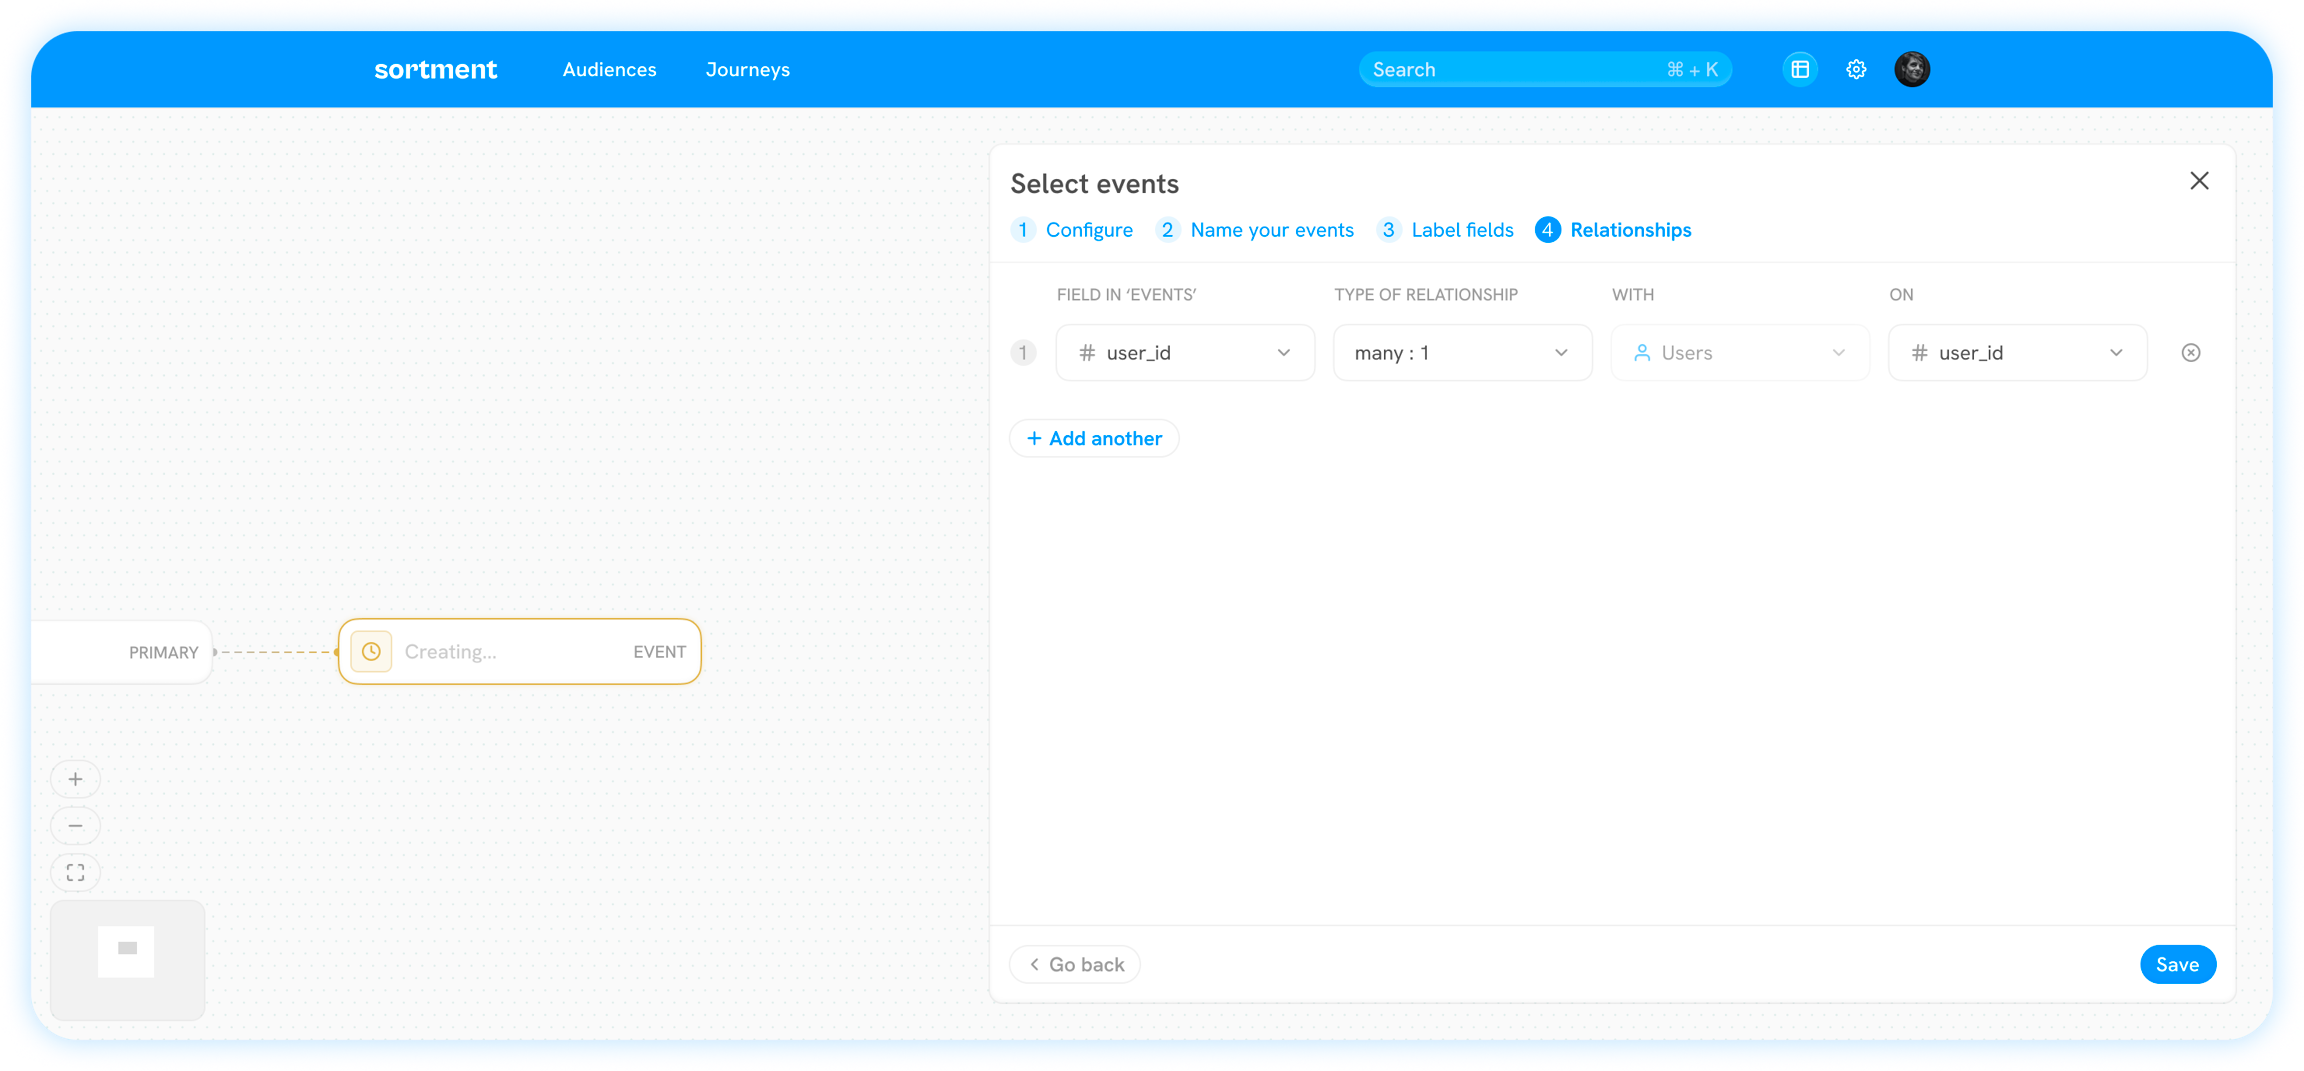Image resolution: width=2304 pixels, height=1071 pixels.
Task: Remove relationship row with circled X icon
Action: tap(2190, 353)
